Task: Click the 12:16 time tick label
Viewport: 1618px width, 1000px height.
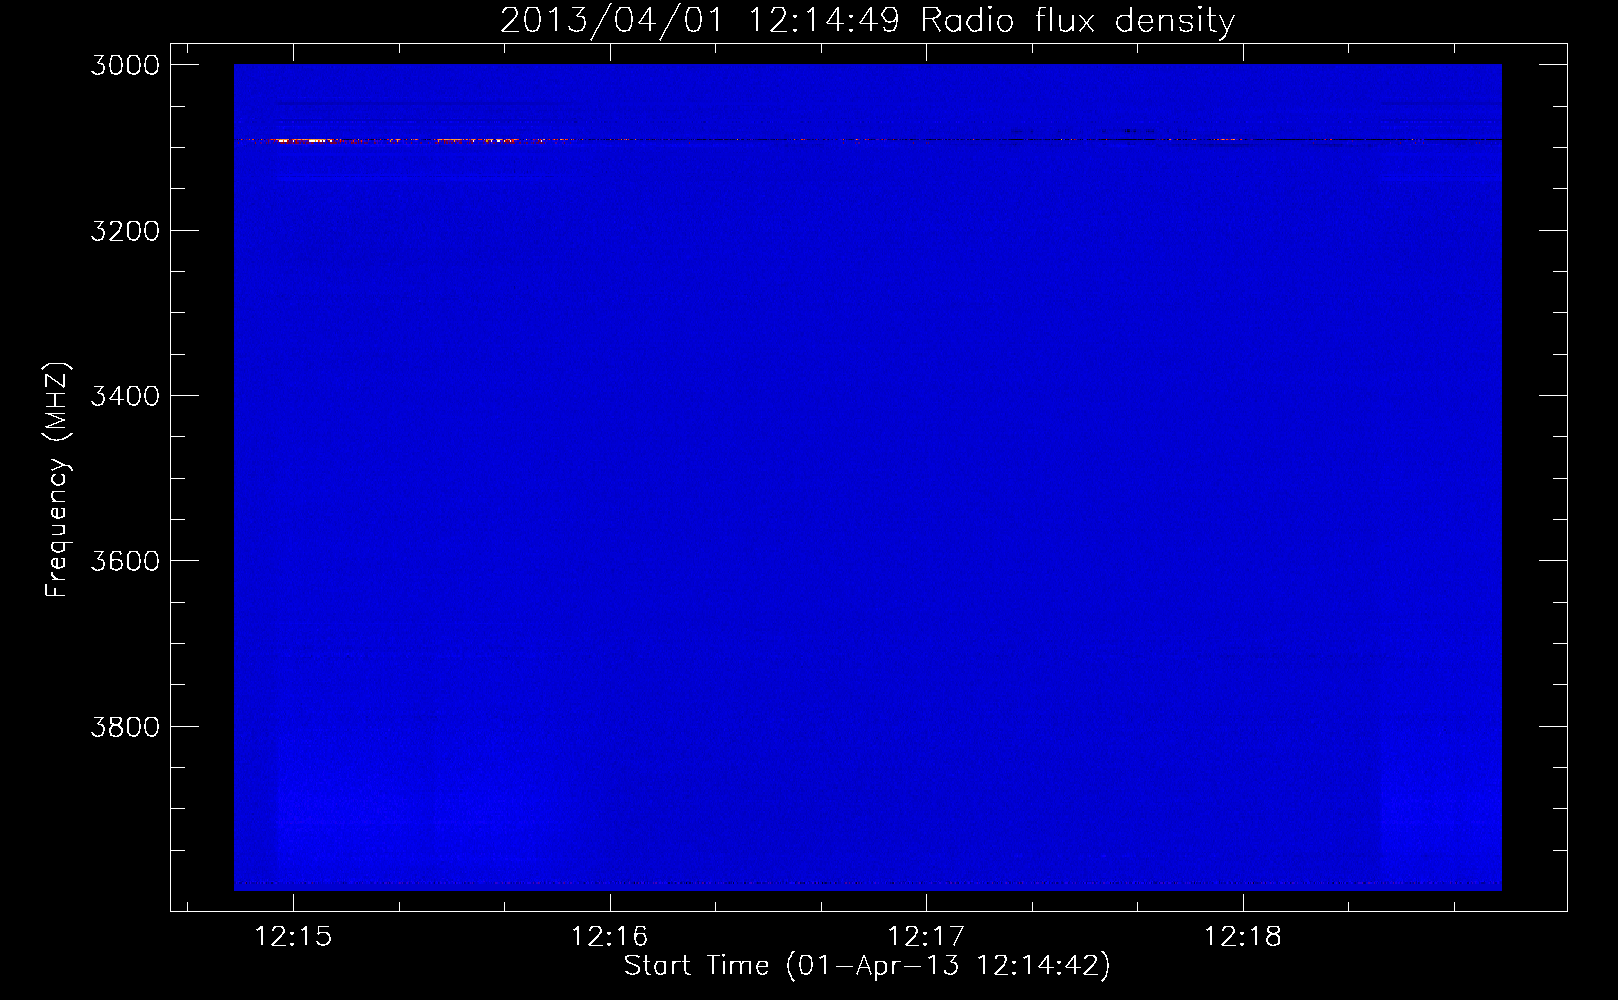Action: point(609,937)
